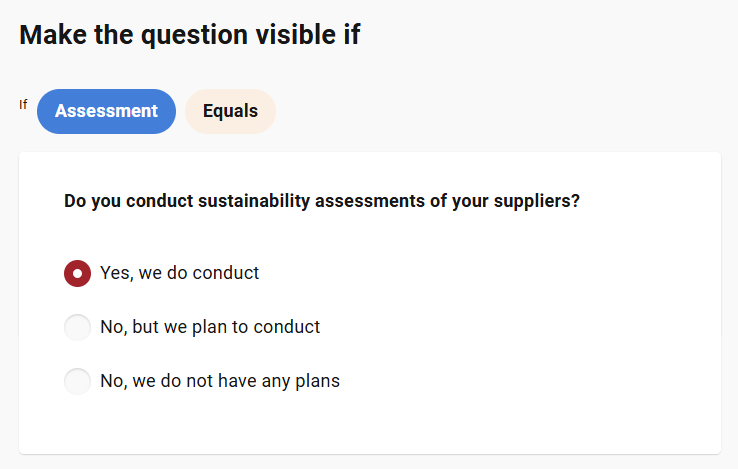The height and width of the screenshot is (469, 738).
Task: Click the word "Assessment" inside the blue pill
Action: (106, 111)
